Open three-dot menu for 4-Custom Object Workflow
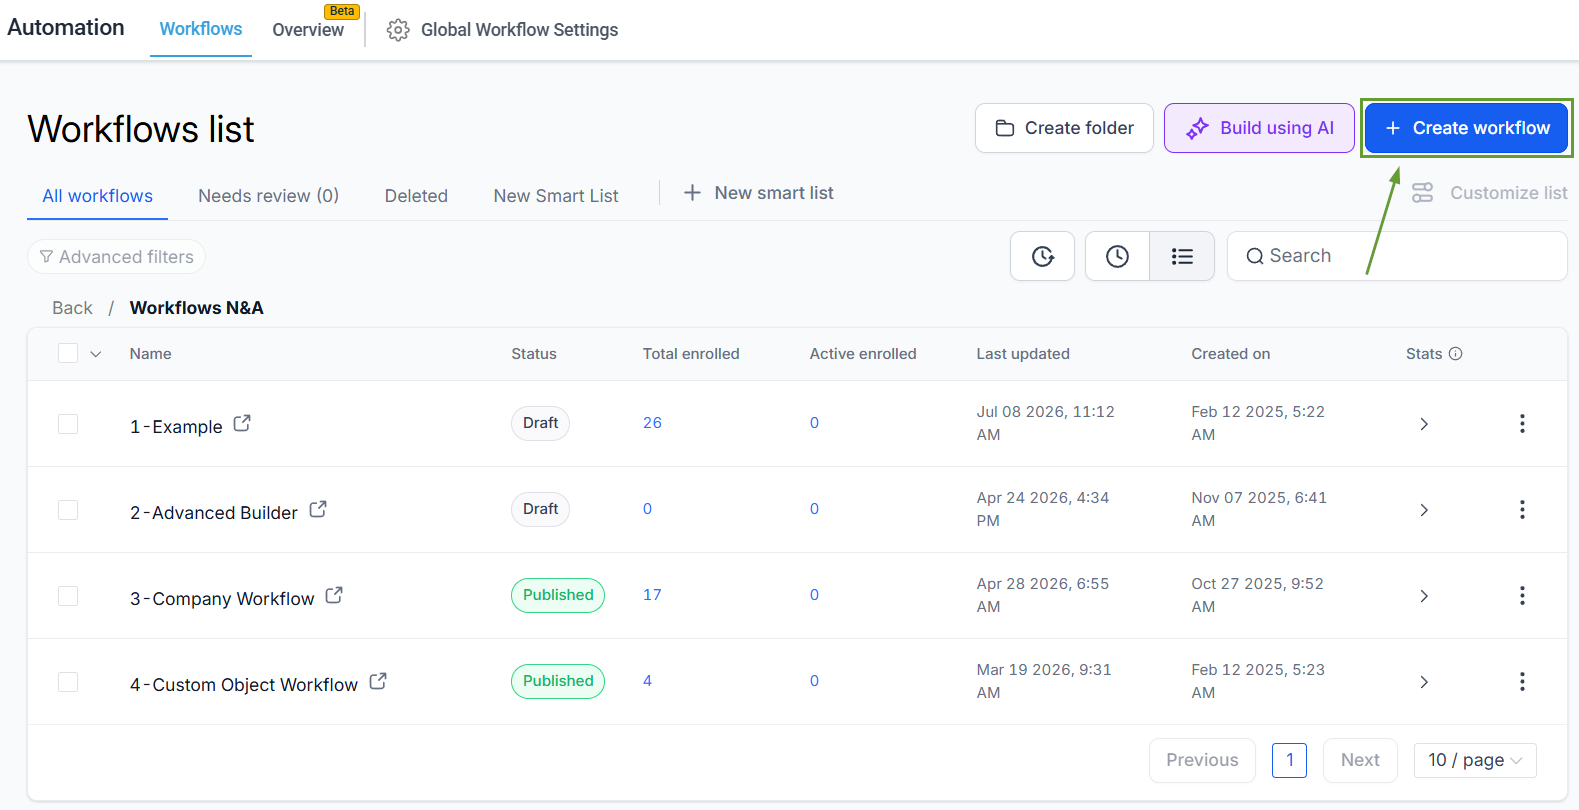 (1522, 682)
